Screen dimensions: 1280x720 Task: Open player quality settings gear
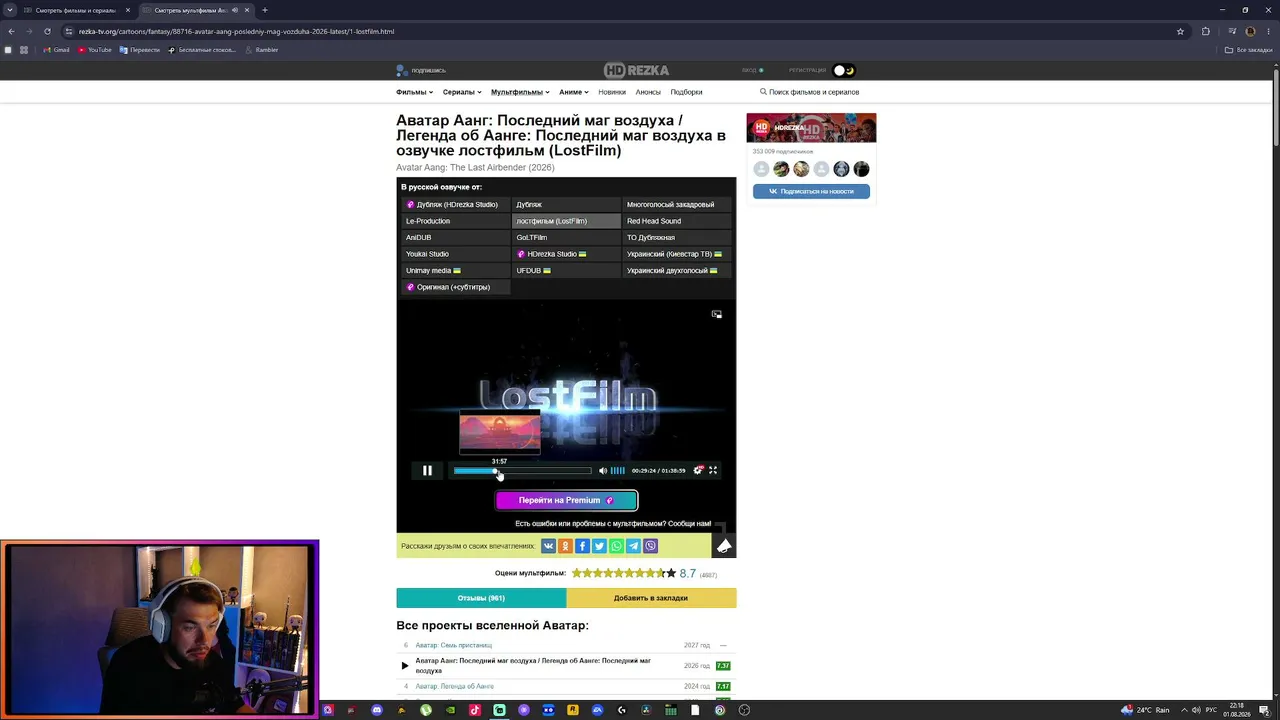tap(698, 470)
